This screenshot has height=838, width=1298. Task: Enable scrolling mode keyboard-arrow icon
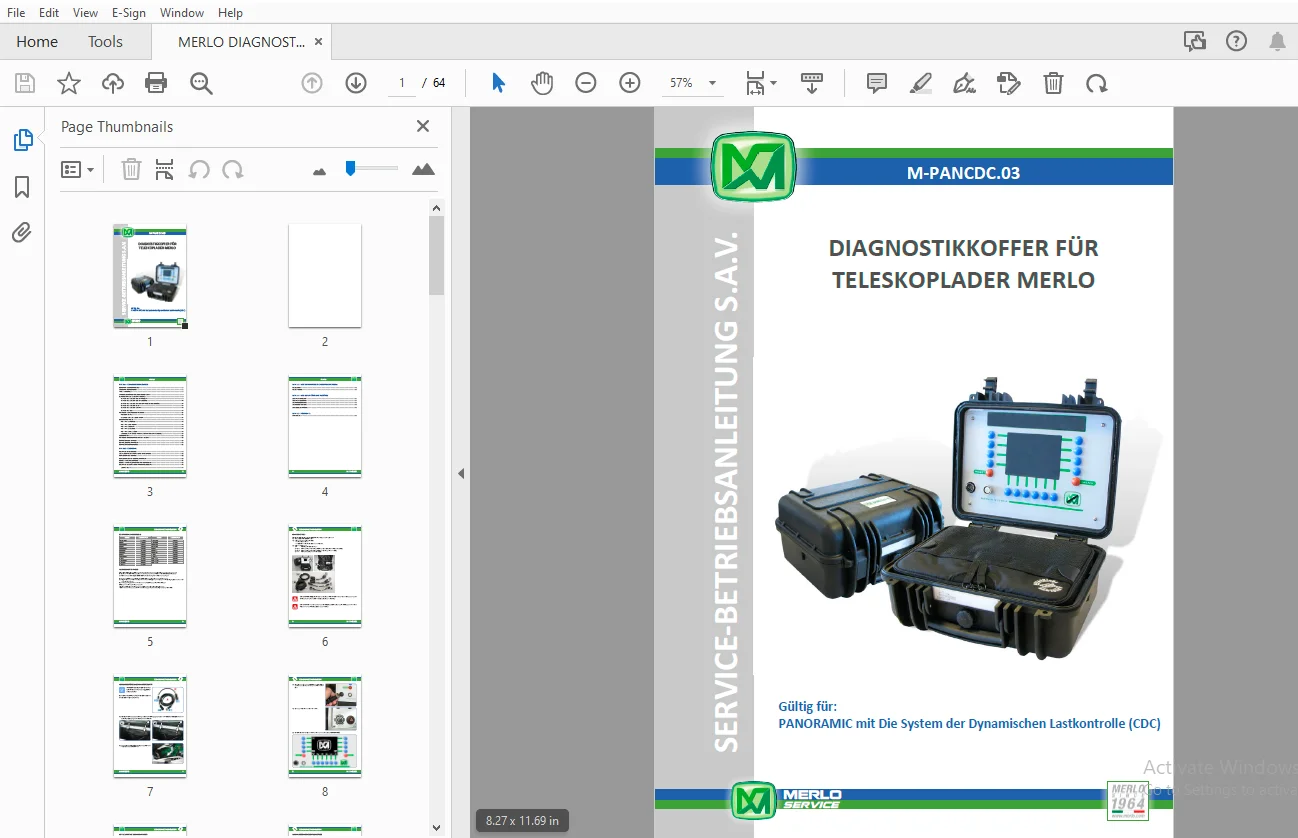(x=811, y=83)
